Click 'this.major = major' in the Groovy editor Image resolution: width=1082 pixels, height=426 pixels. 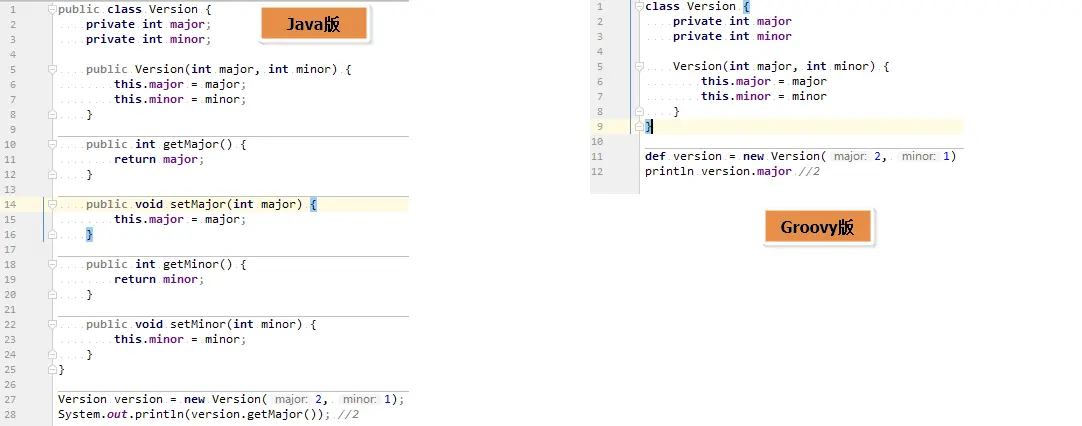(x=764, y=81)
